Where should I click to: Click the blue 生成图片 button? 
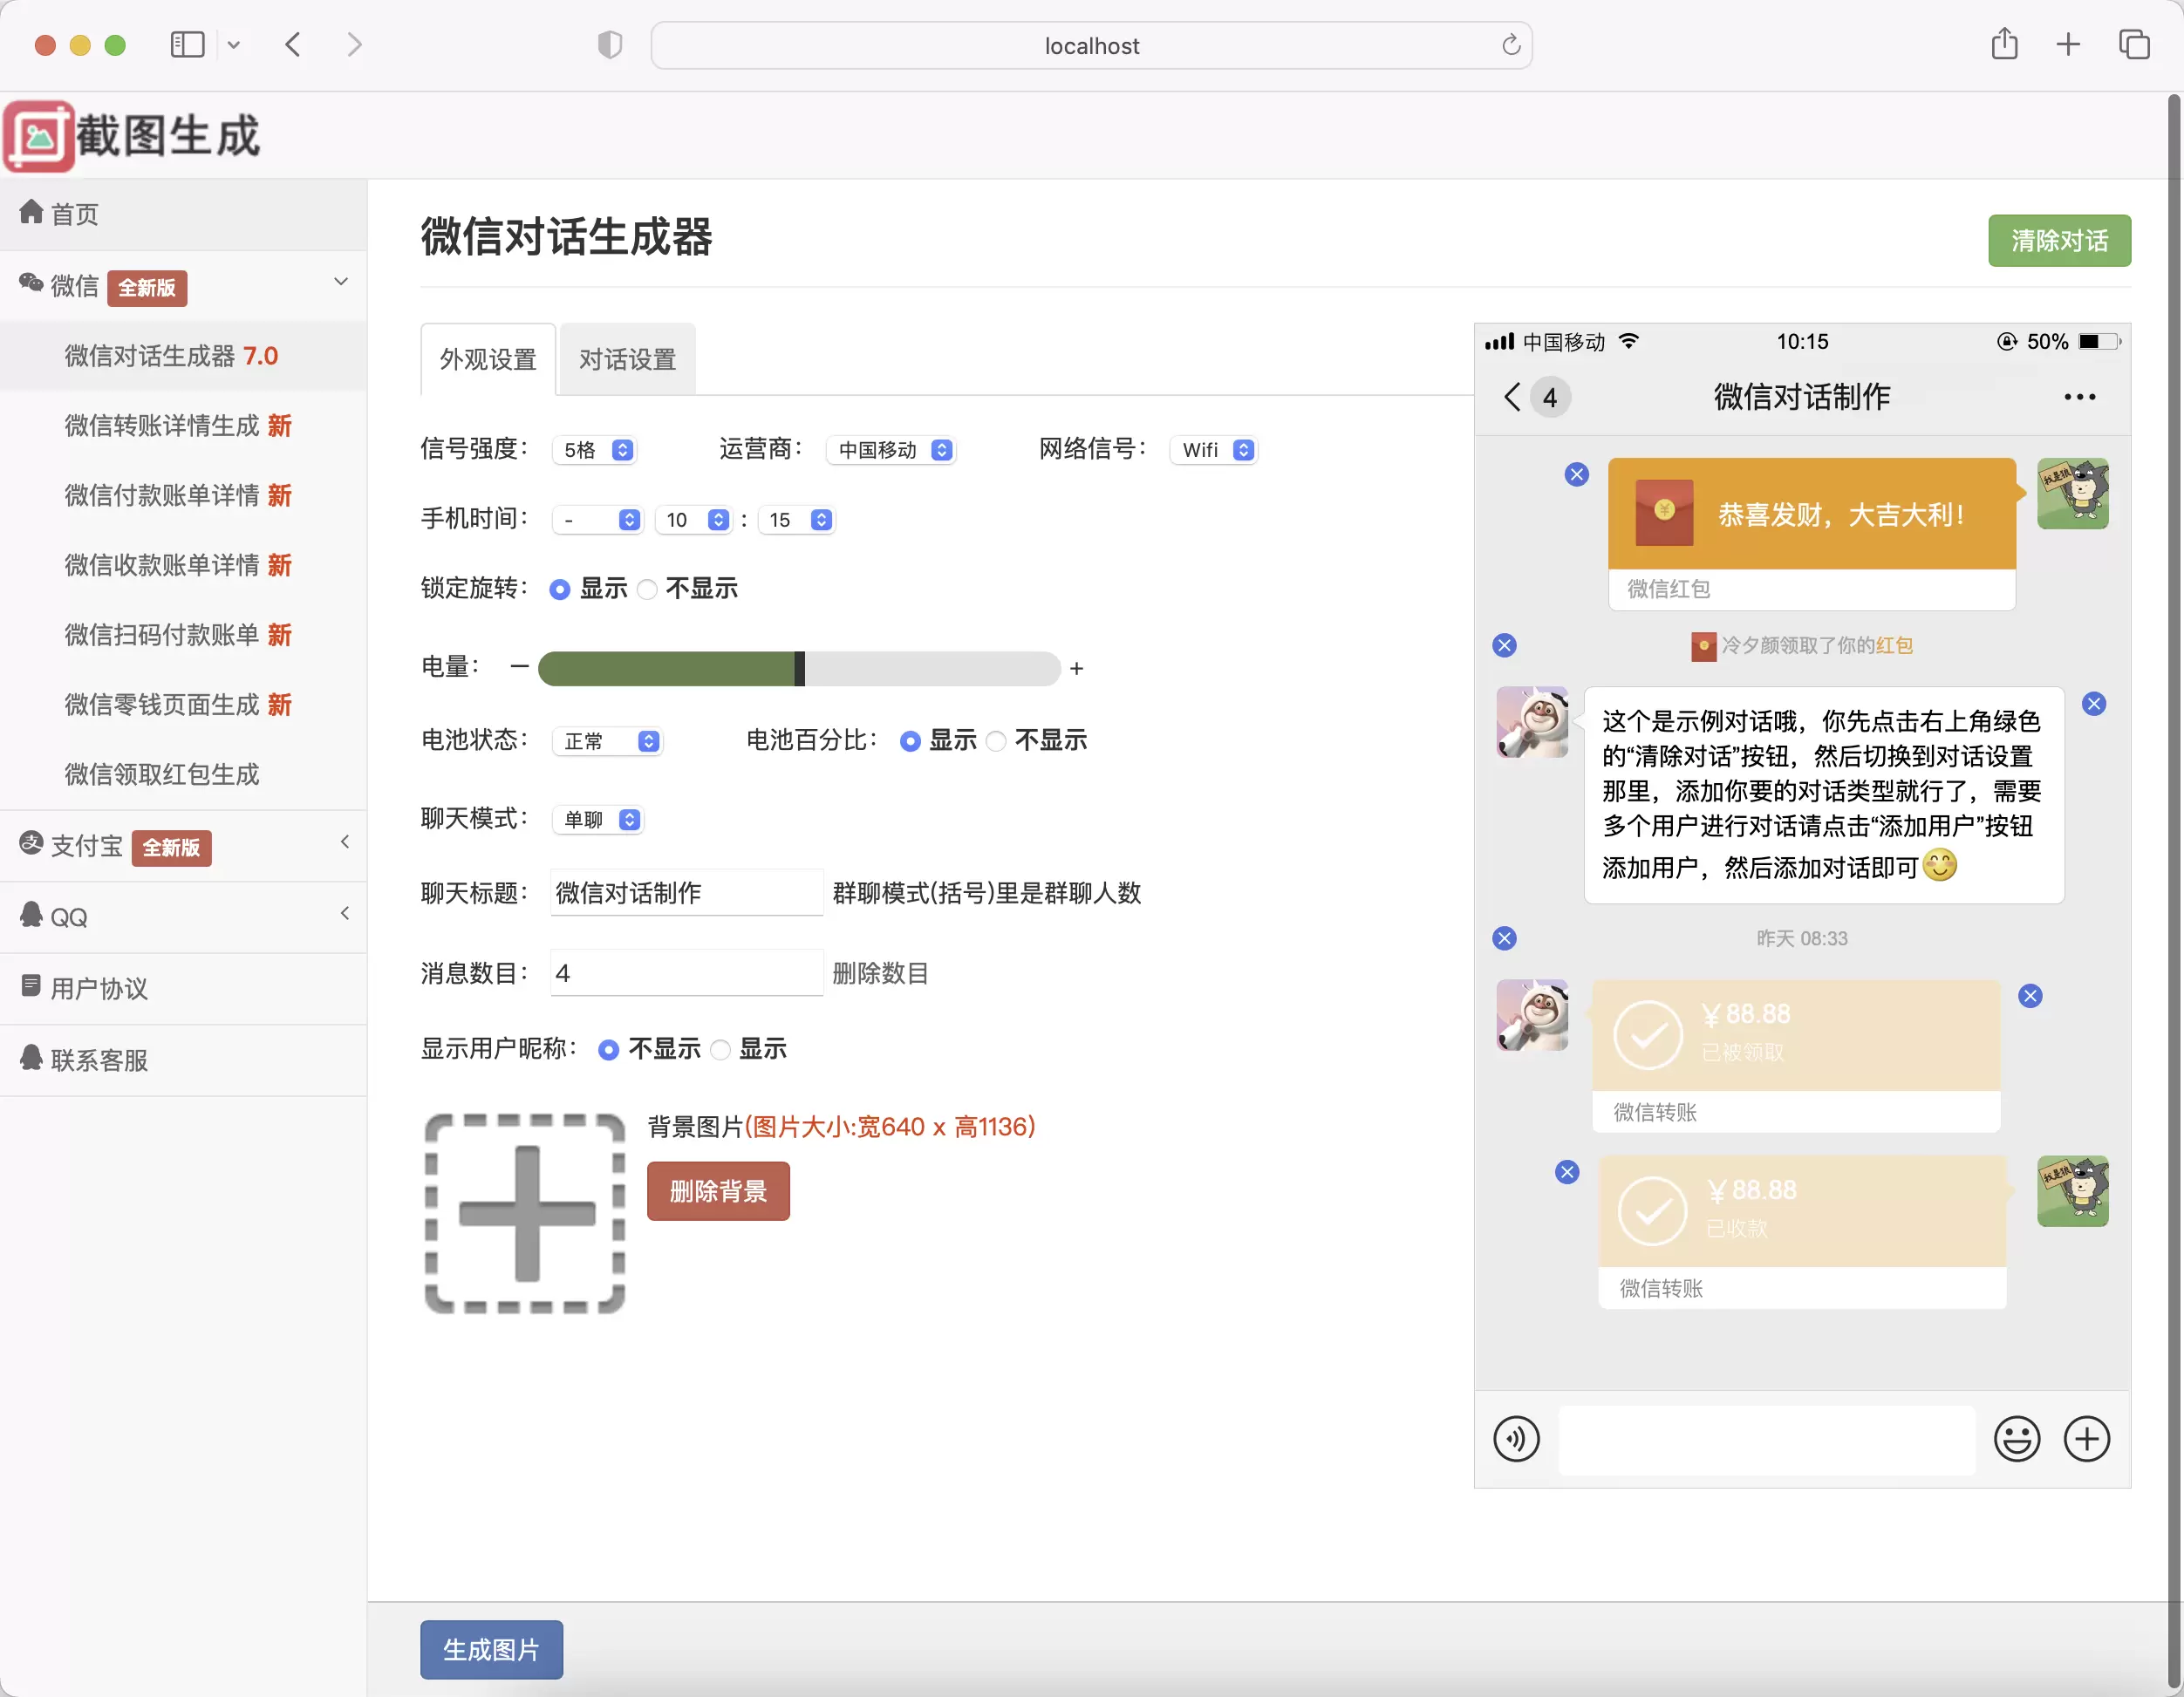[x=491, y=1649]
